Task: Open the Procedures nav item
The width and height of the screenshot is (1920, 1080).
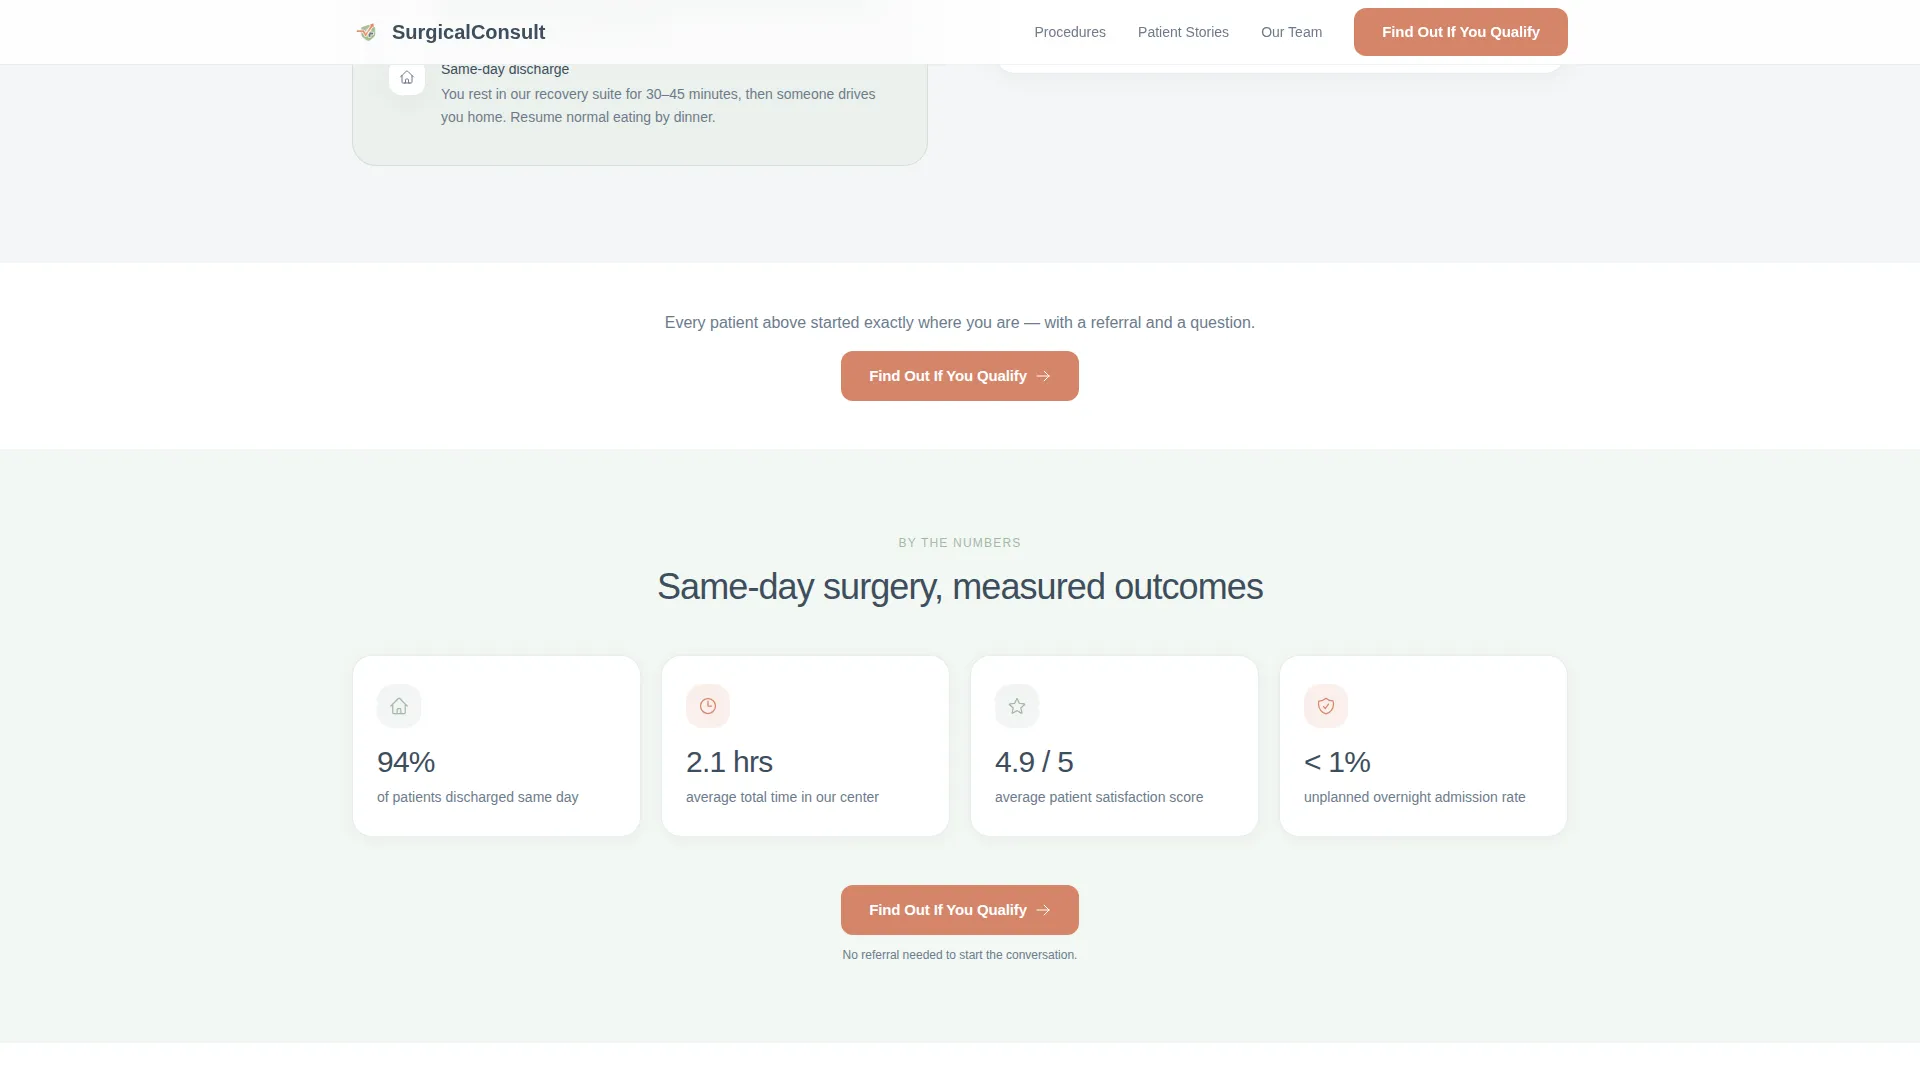Action: tap(1070, 32)
